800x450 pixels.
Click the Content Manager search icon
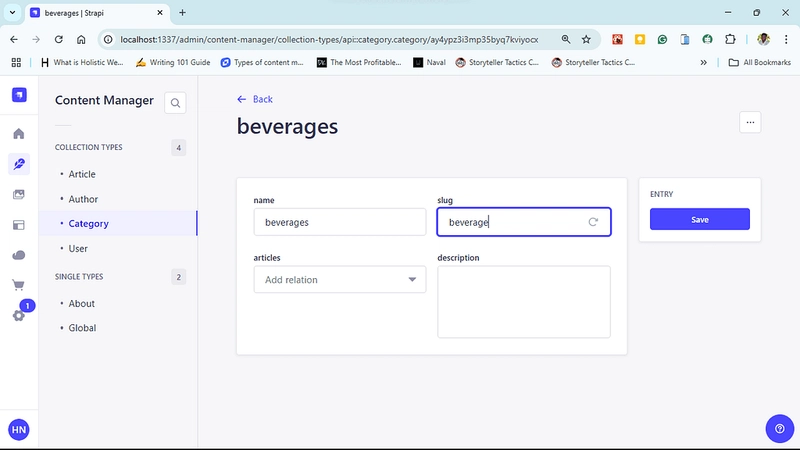(x=175, y=103)
